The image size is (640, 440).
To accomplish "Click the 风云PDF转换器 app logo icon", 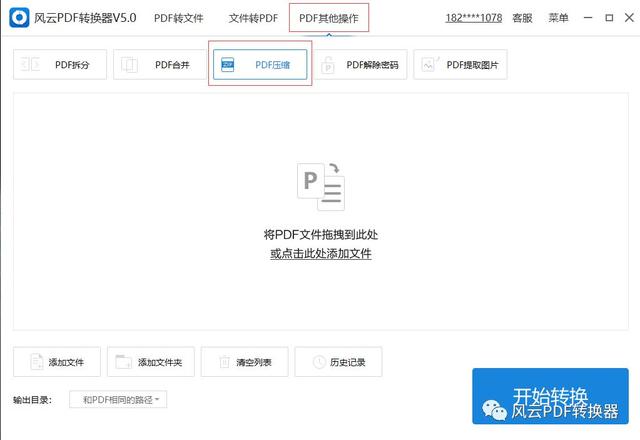I will [19, 18].
